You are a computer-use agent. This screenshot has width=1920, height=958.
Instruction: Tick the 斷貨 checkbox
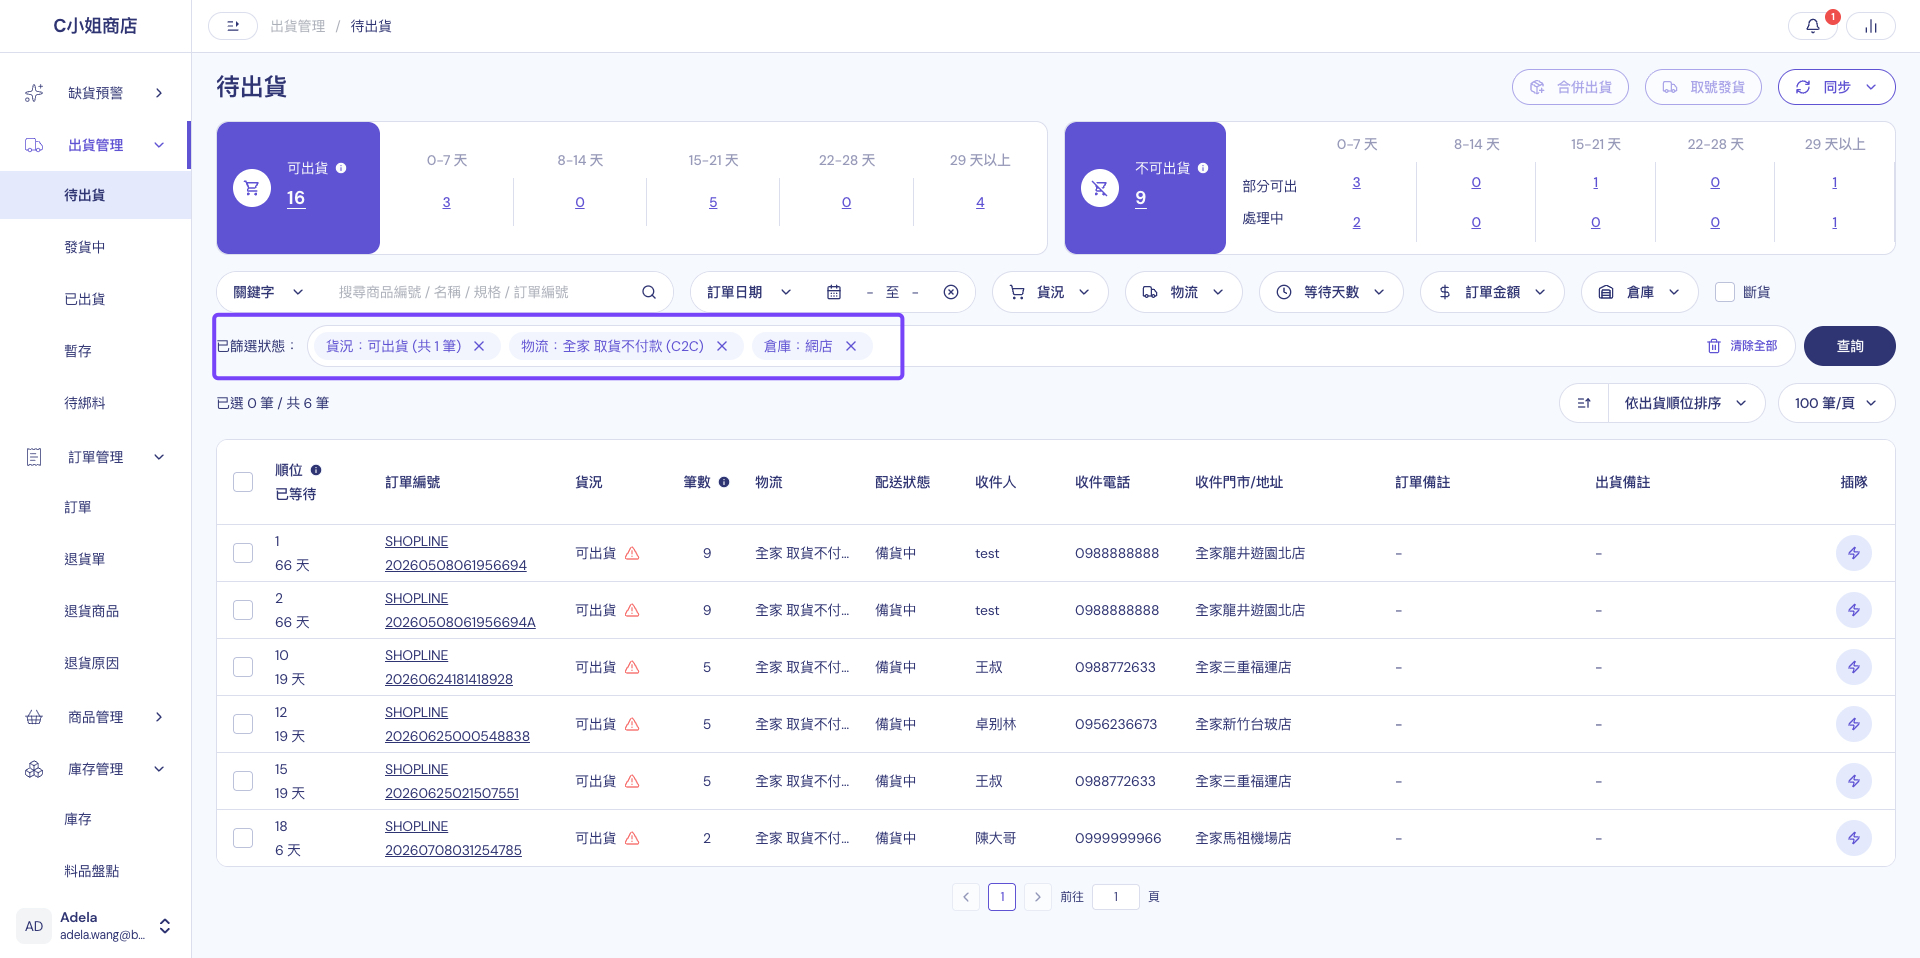click(x=1725, y=292)
